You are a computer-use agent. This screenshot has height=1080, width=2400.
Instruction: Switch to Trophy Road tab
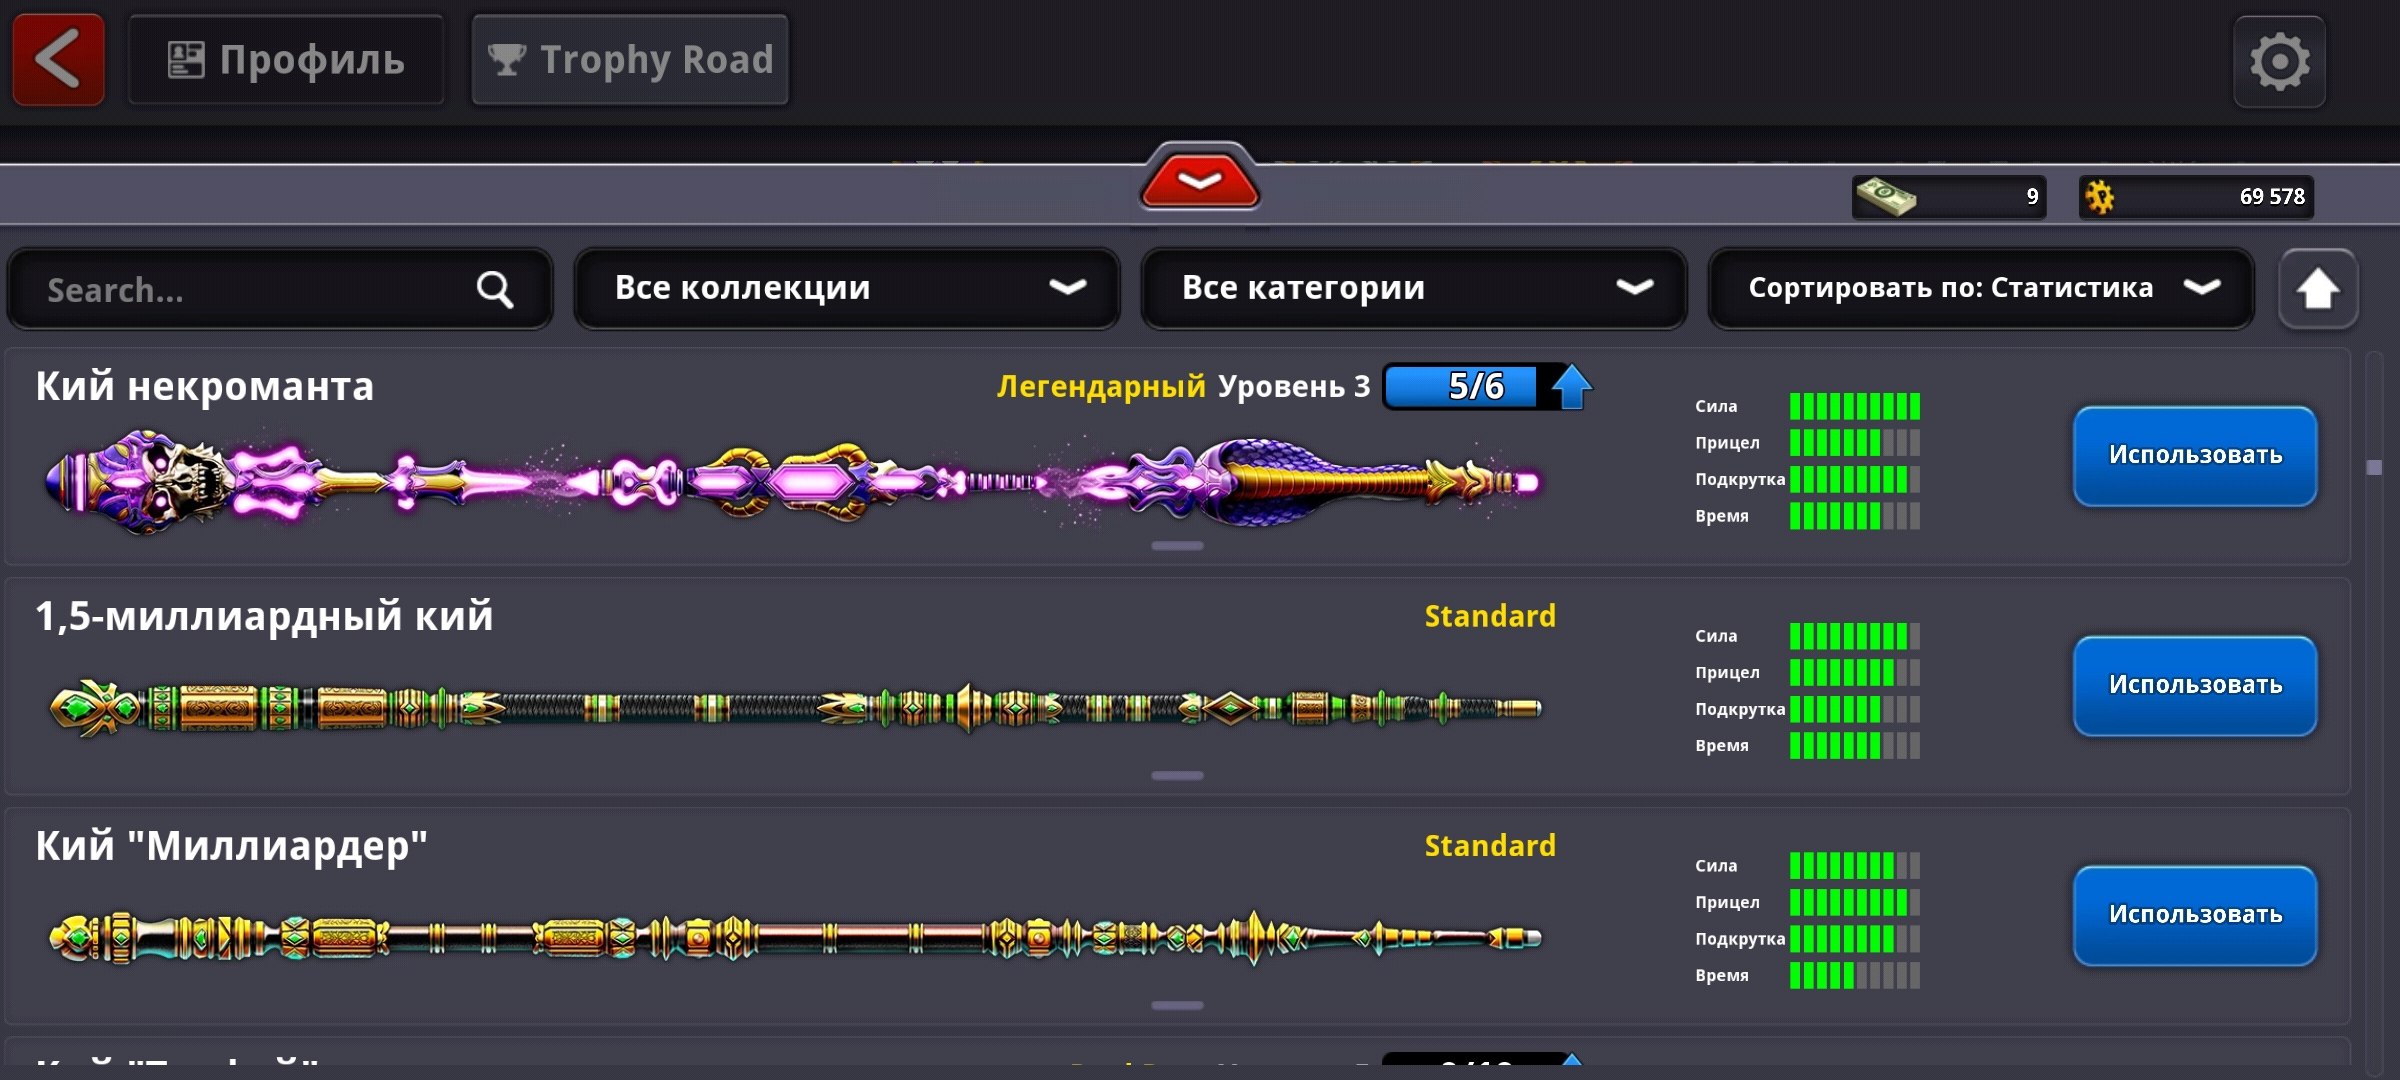coord(630,60)
